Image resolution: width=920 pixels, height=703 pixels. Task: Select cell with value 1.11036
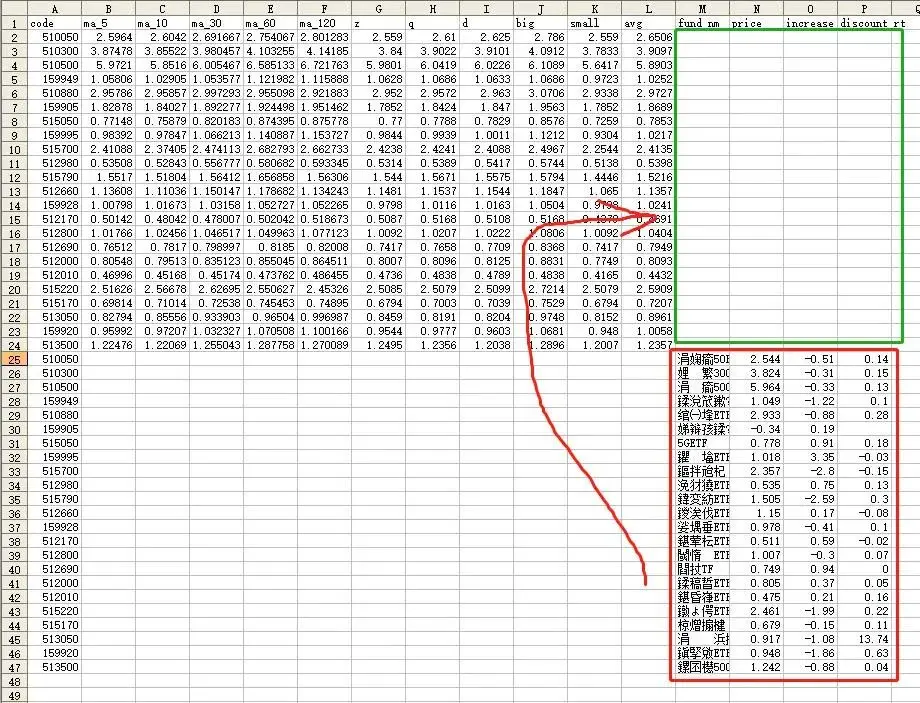[163, 191]
